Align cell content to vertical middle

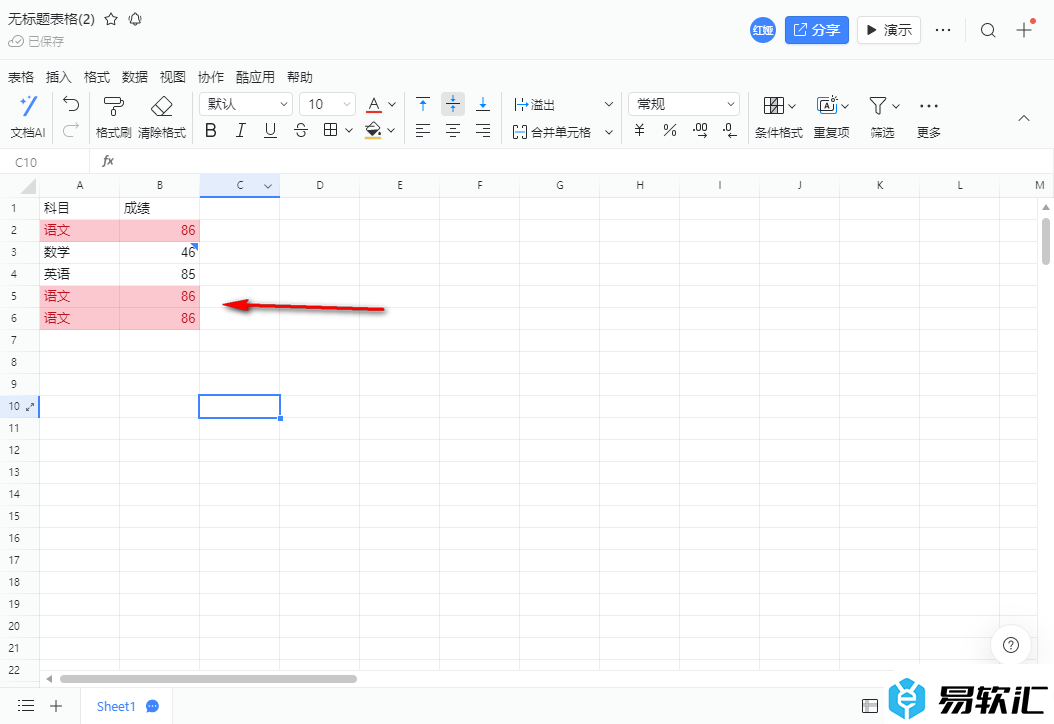[x=453, y=104]
